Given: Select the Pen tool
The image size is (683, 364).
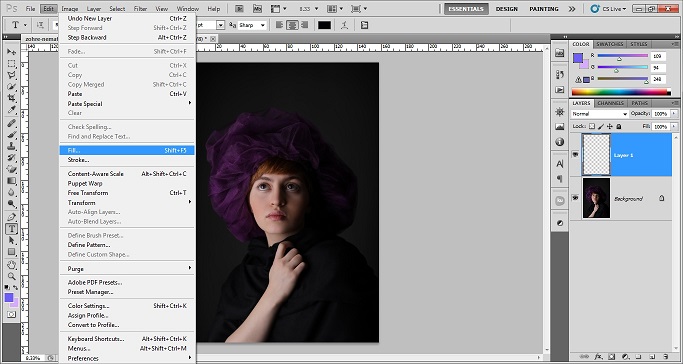Looking at the screenshot, I should coord(11,217).
